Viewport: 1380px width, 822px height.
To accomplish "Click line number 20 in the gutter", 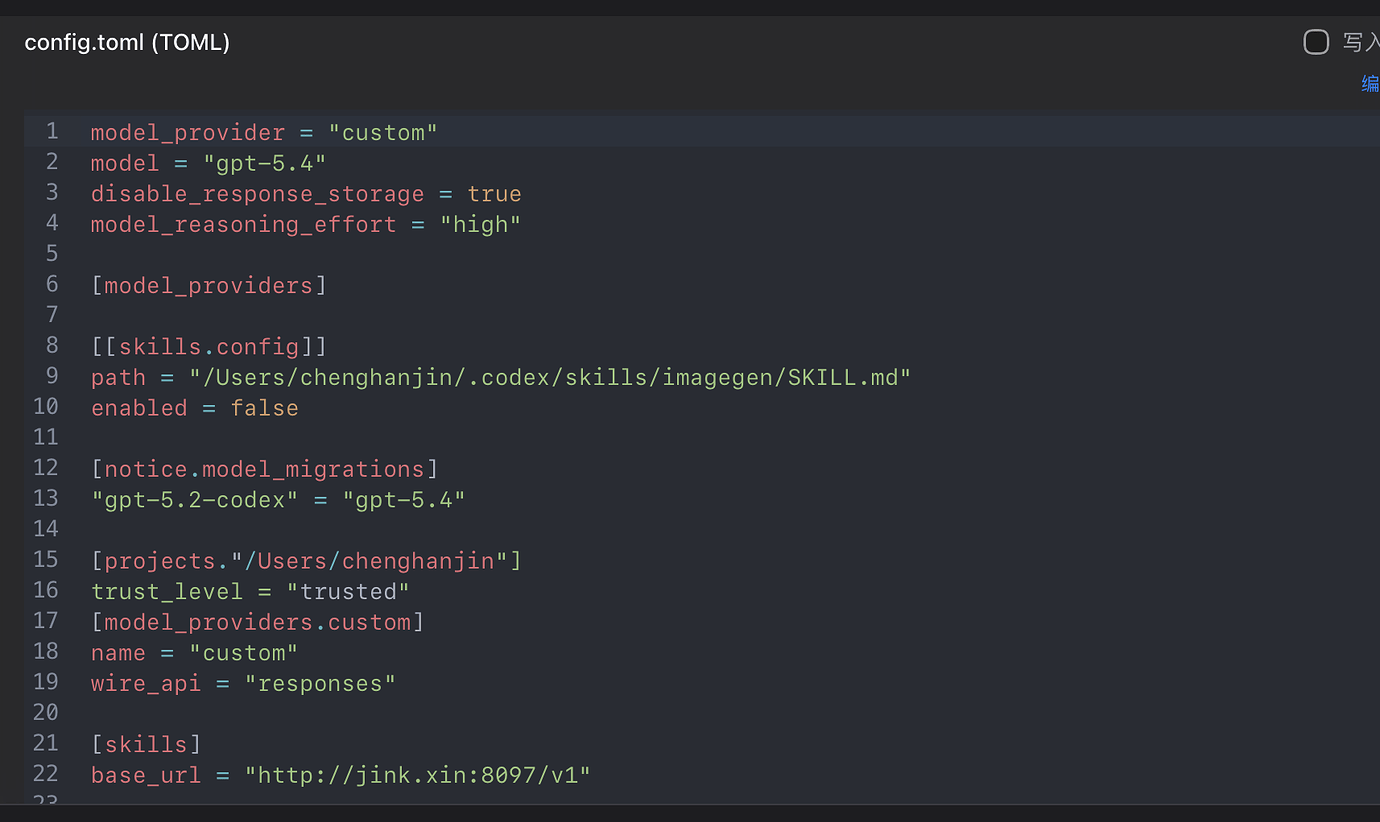I will tap(46, 713).
